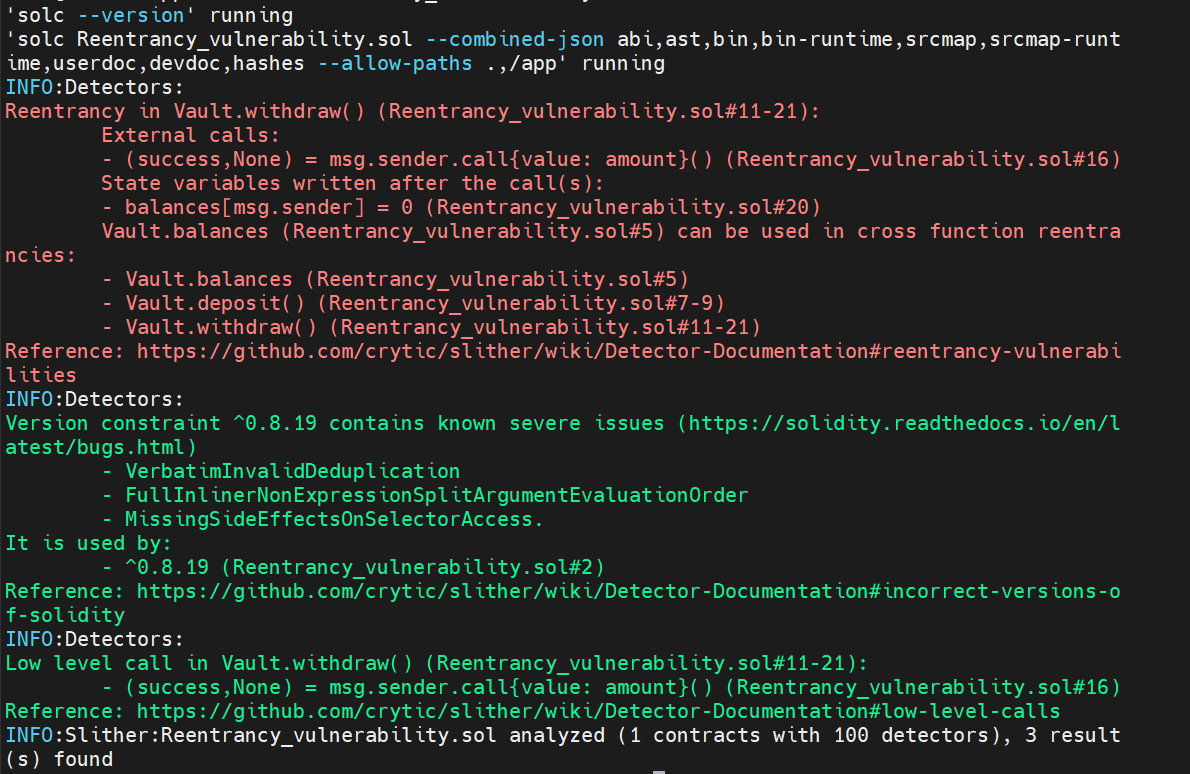The width and height of the screenshot is (1190, 774).
Task: Click the red 'External calls:' label
Action: (x=190, y=135)
